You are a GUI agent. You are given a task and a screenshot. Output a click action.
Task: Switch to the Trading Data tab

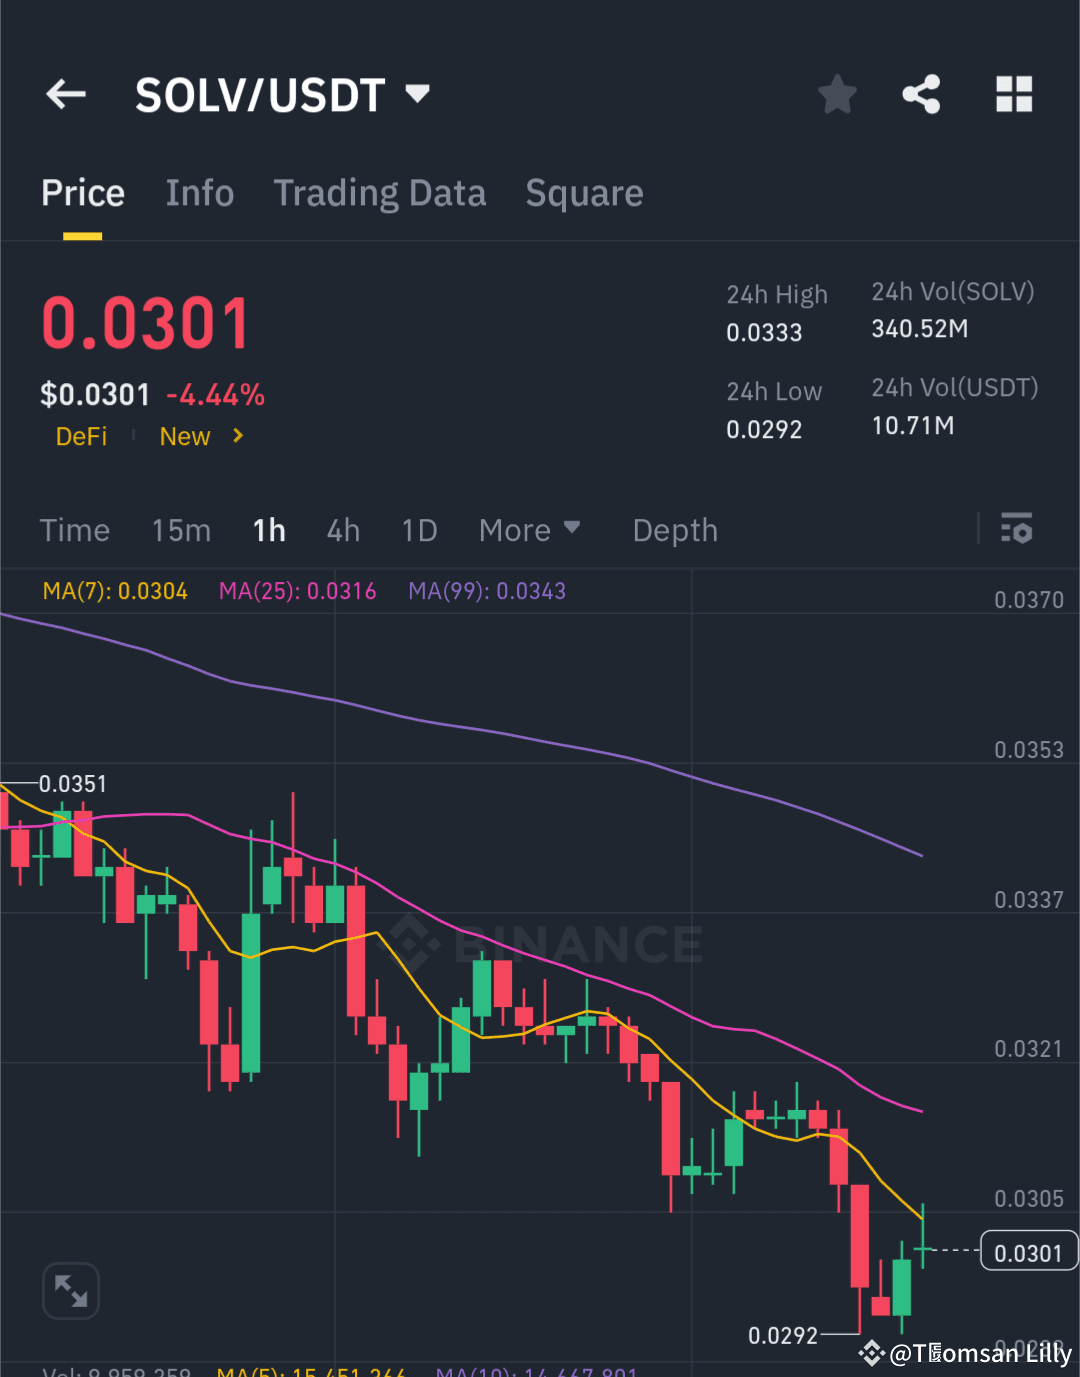[x=380, y=193]
